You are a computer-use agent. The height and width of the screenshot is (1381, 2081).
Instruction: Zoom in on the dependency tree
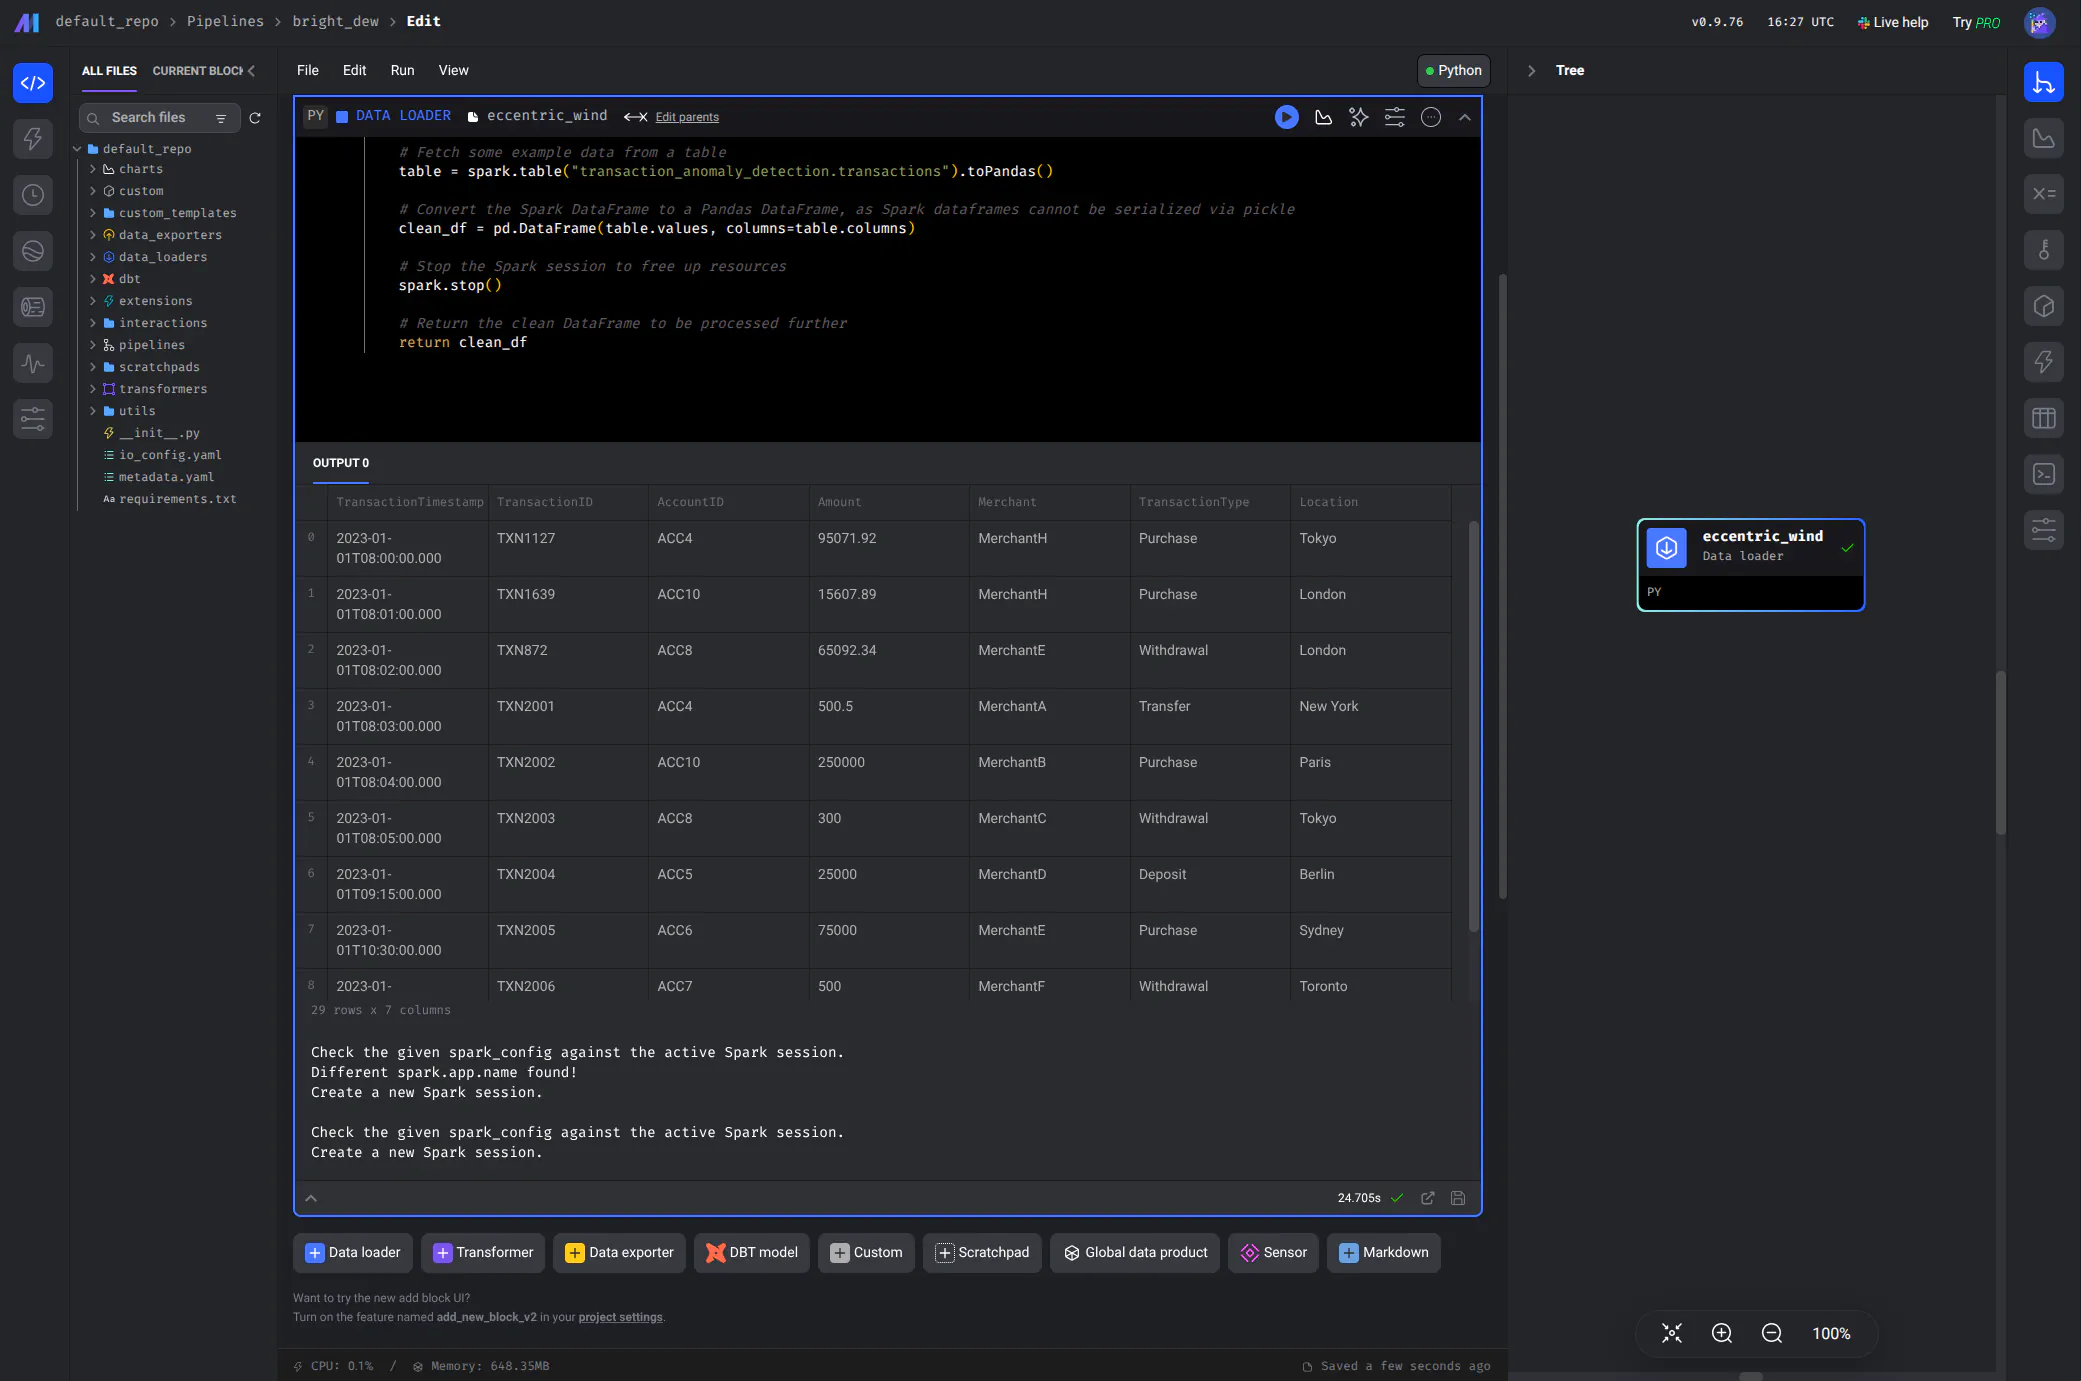(x=1721, y=1333)
